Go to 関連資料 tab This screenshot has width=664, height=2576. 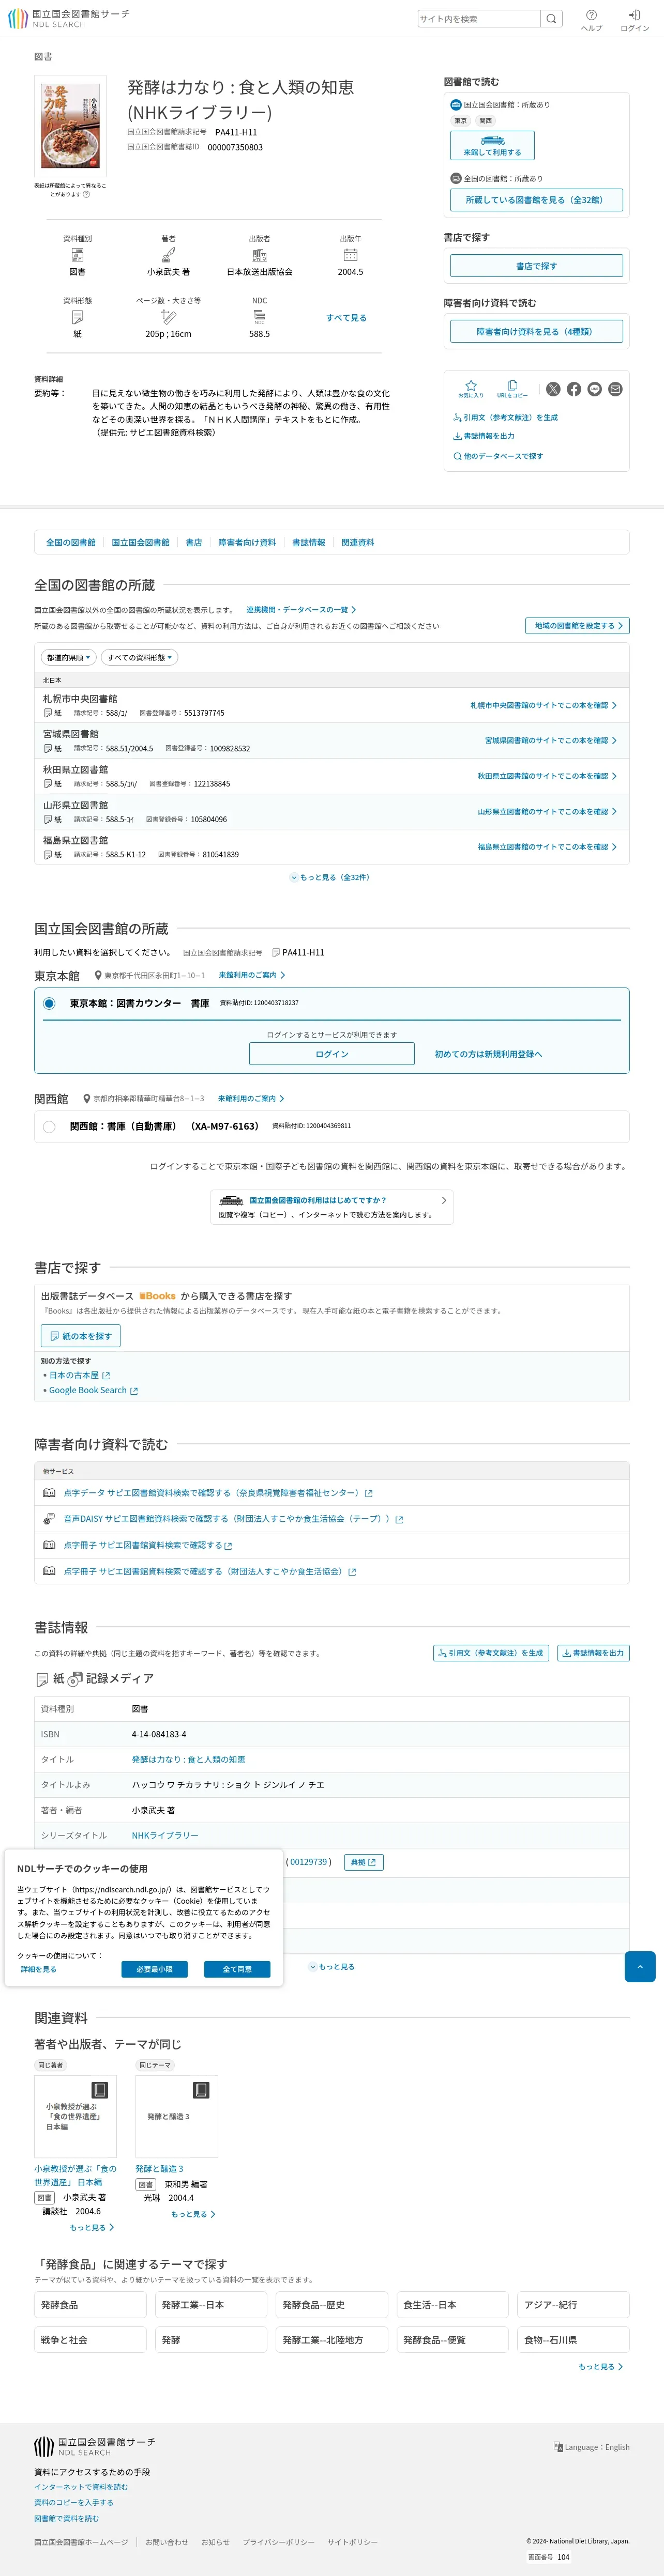pyautogui.click(x=358, y=543)
